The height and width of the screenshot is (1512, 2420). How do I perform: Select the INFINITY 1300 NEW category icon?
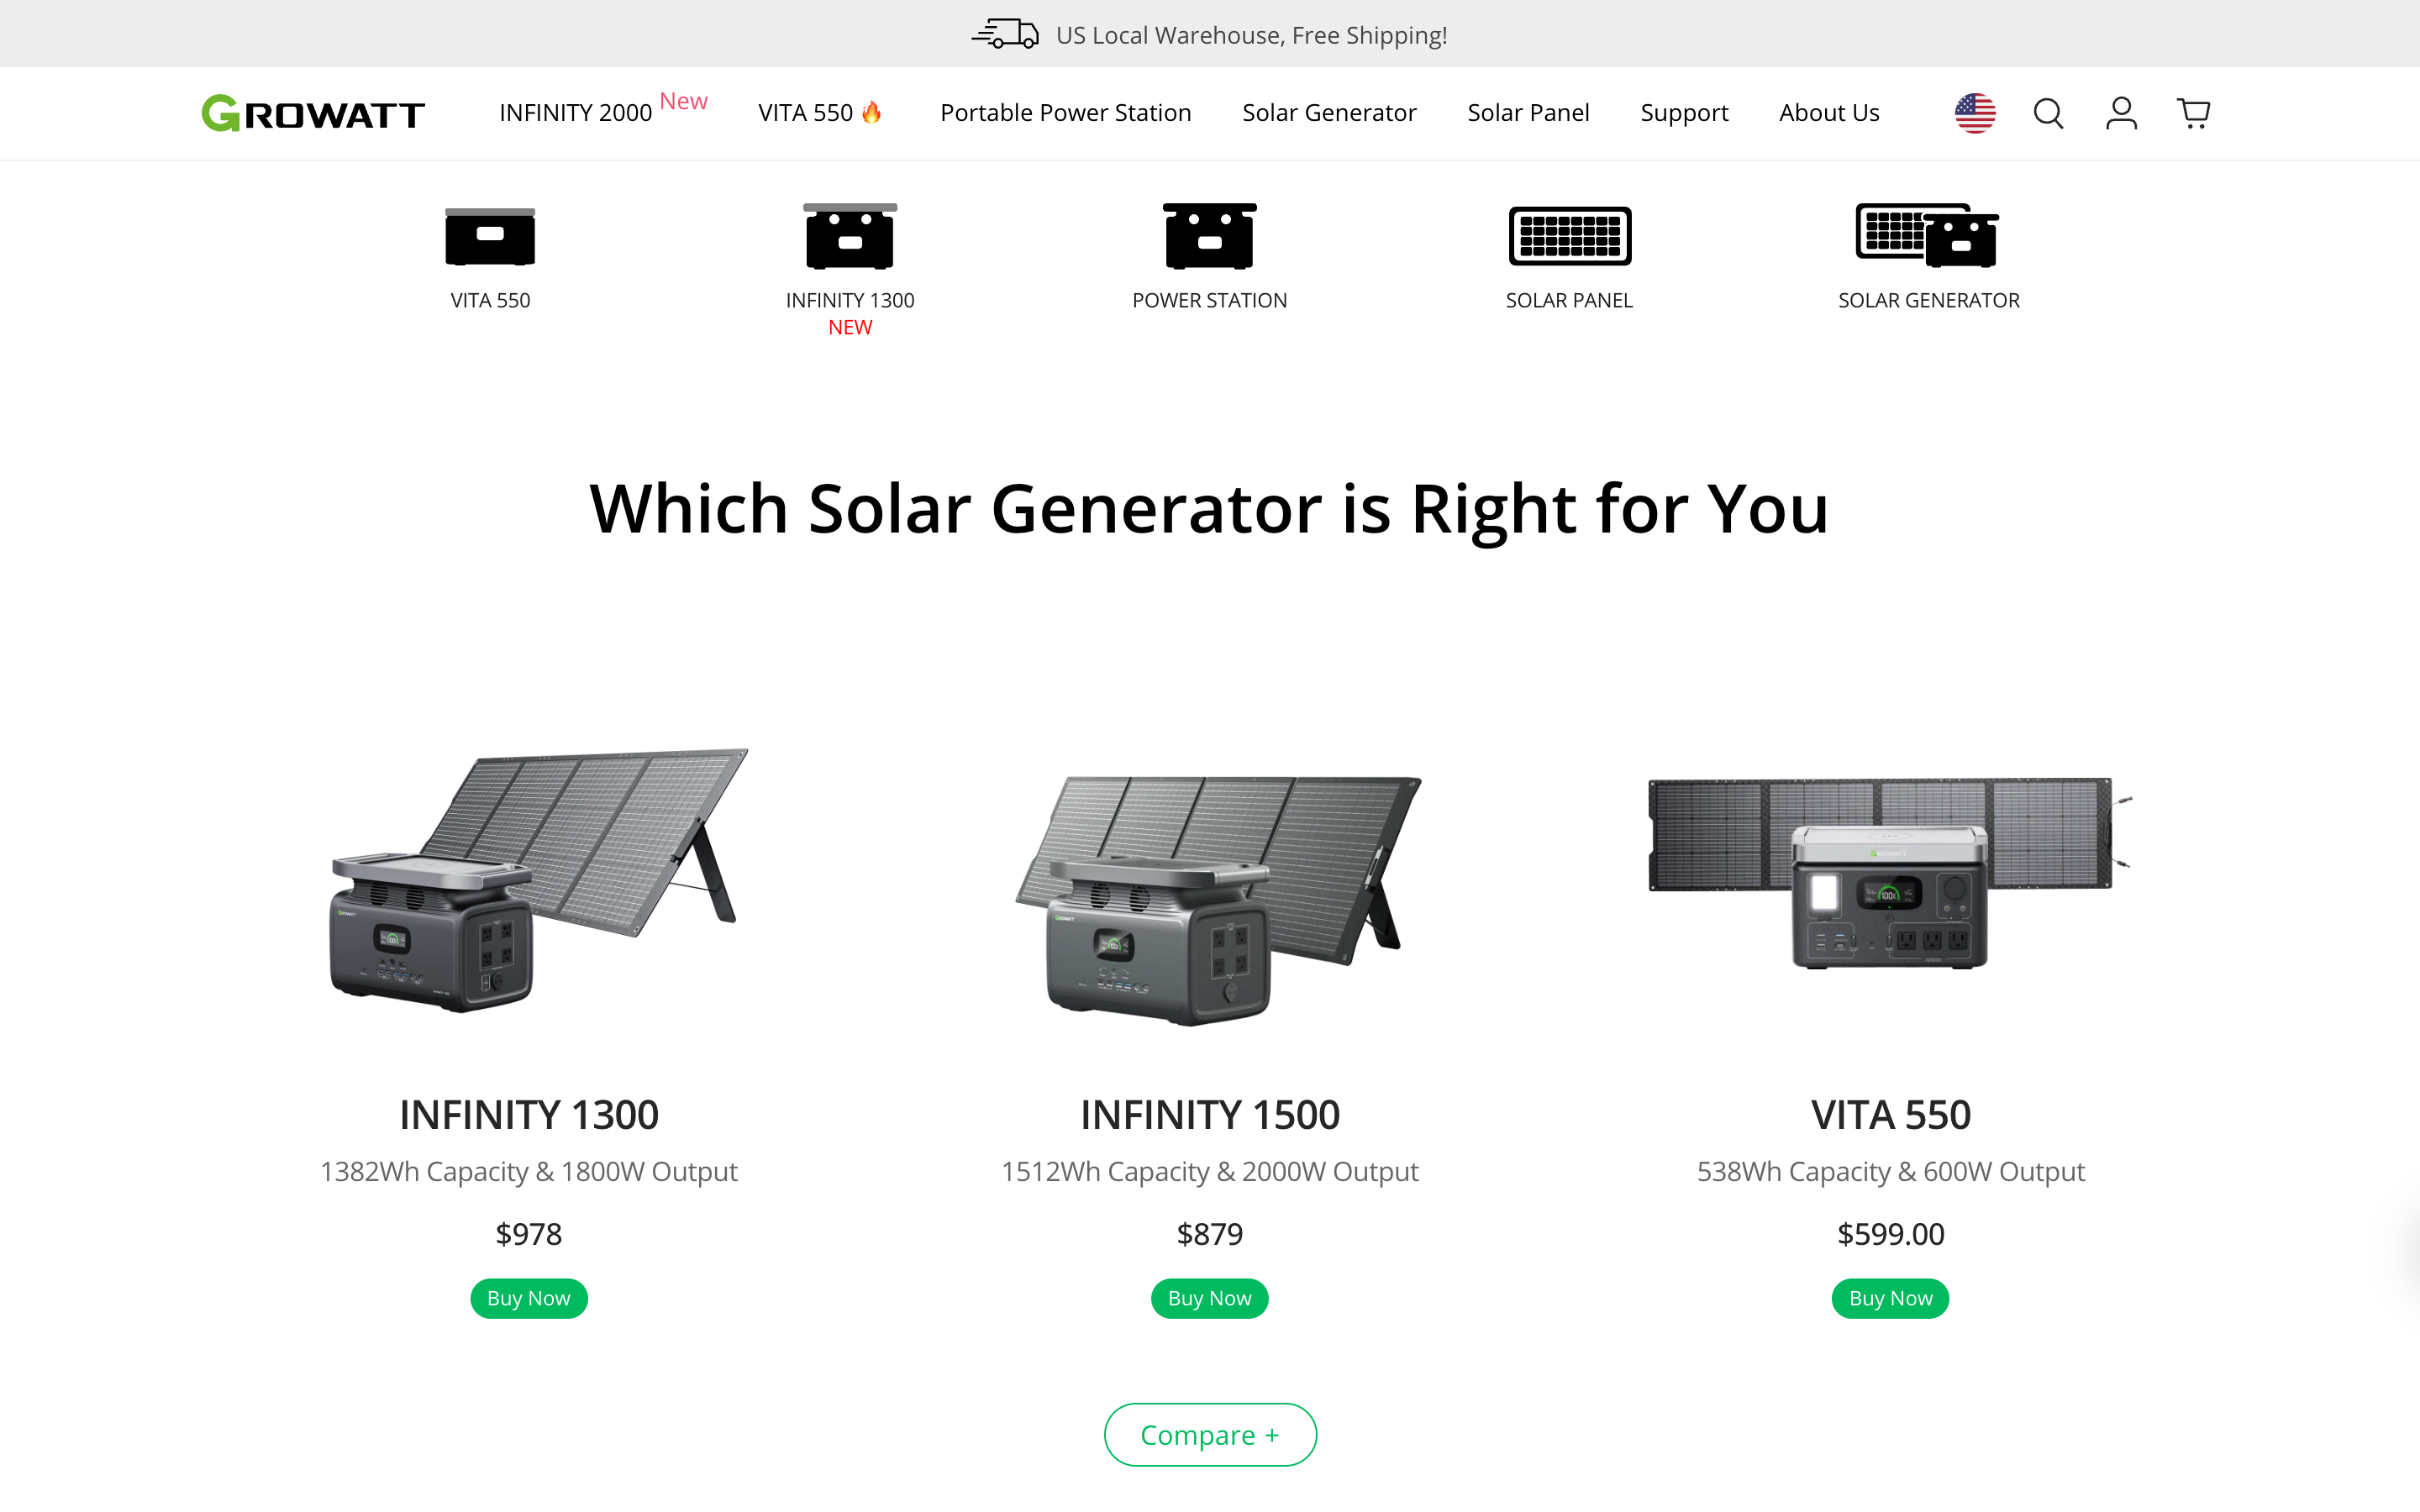point(849,237)
